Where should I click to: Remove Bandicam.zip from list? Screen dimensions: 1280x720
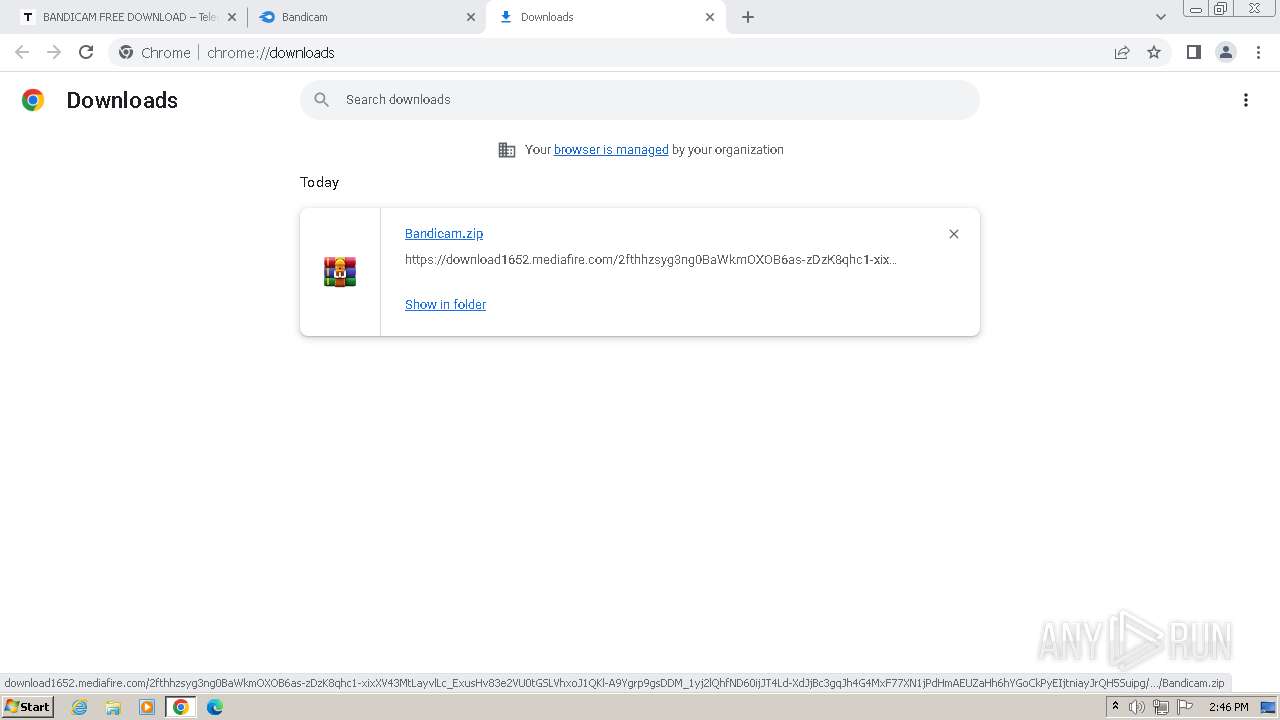(x=953, y=234)
